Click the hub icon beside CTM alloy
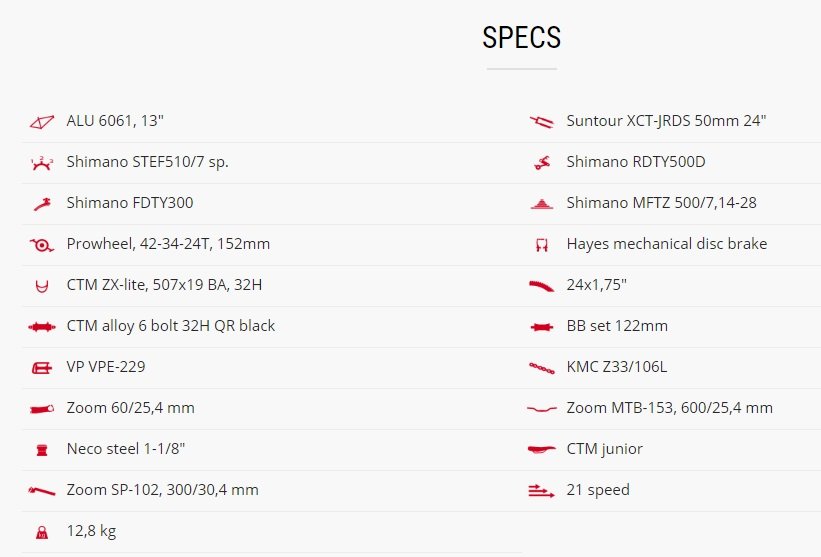This screenshot has width=821, height=557. [x=41, y=327]
